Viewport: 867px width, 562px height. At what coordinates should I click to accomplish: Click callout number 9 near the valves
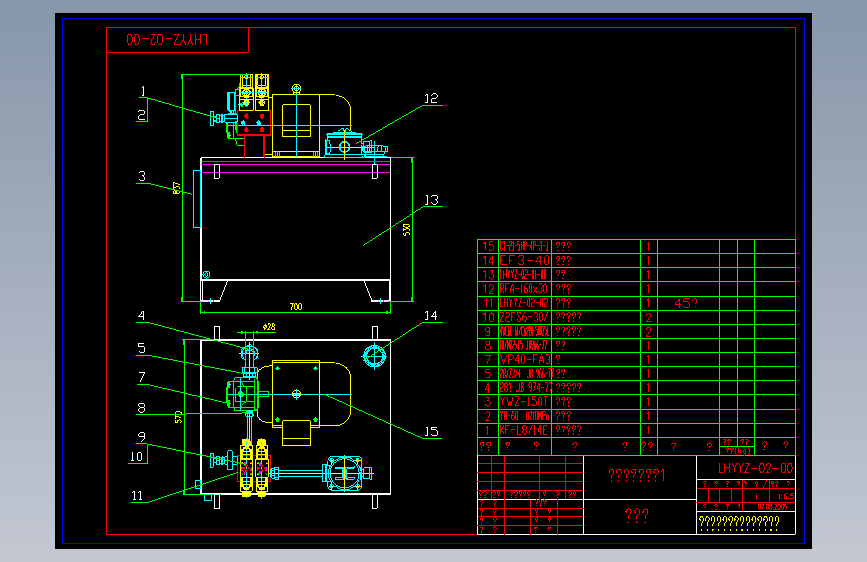tap(142, 437)
